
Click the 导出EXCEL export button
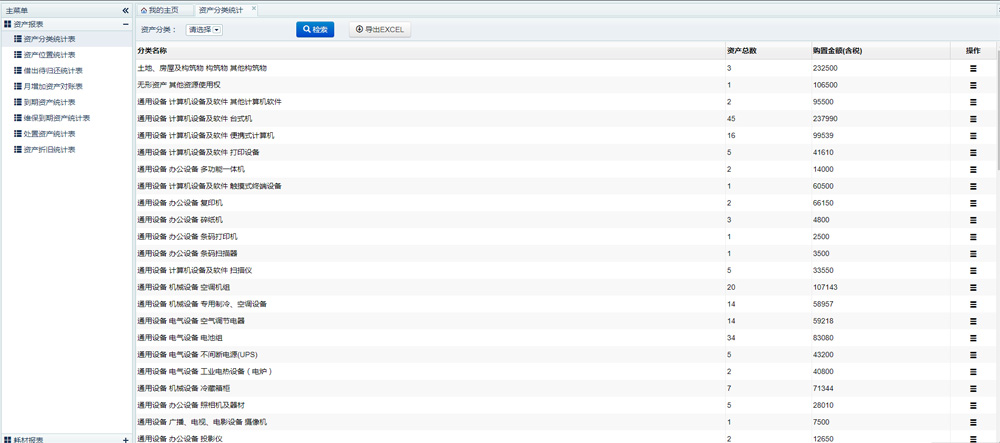[380, 30]
